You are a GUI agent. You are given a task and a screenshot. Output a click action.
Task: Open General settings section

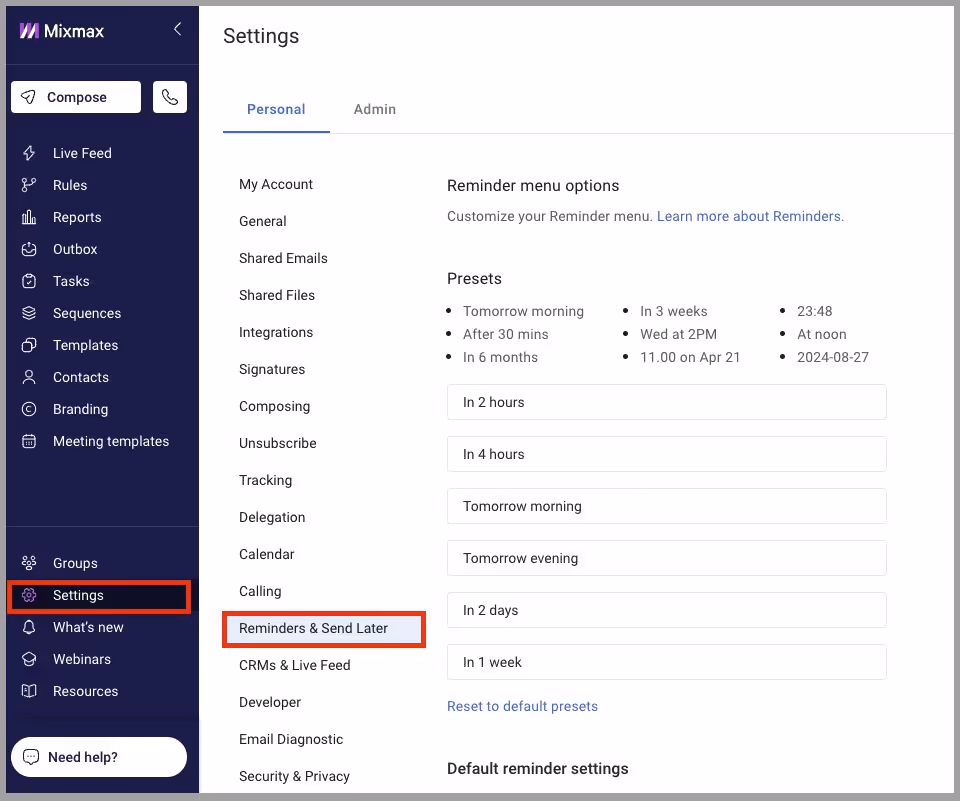262,221
